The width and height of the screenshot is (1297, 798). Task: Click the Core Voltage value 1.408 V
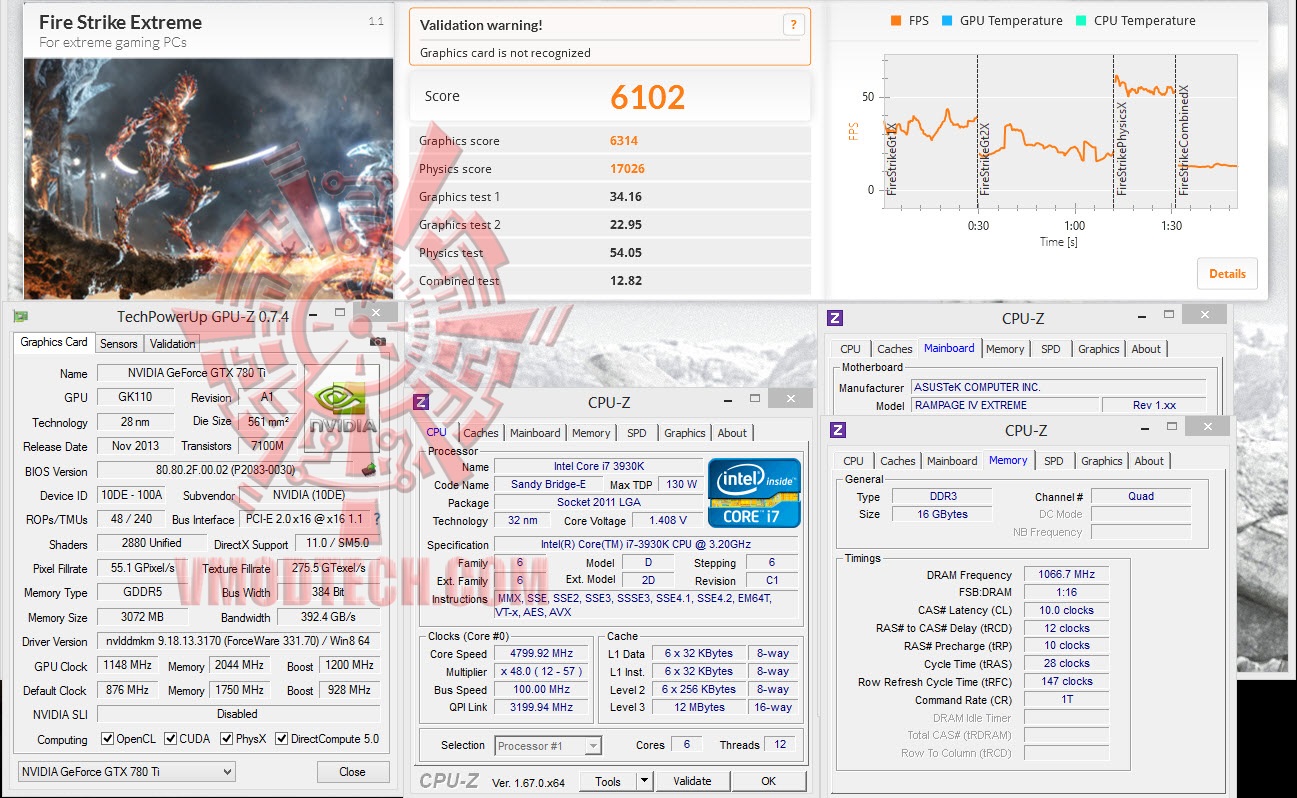point(668,521)
